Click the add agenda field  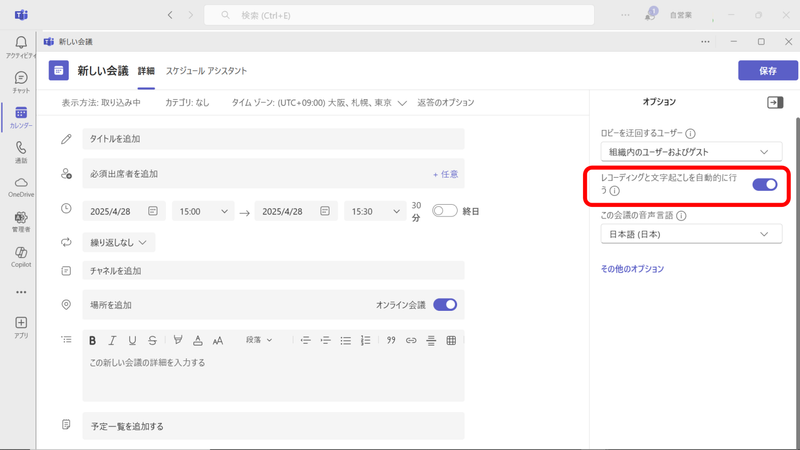pos(273,426)
